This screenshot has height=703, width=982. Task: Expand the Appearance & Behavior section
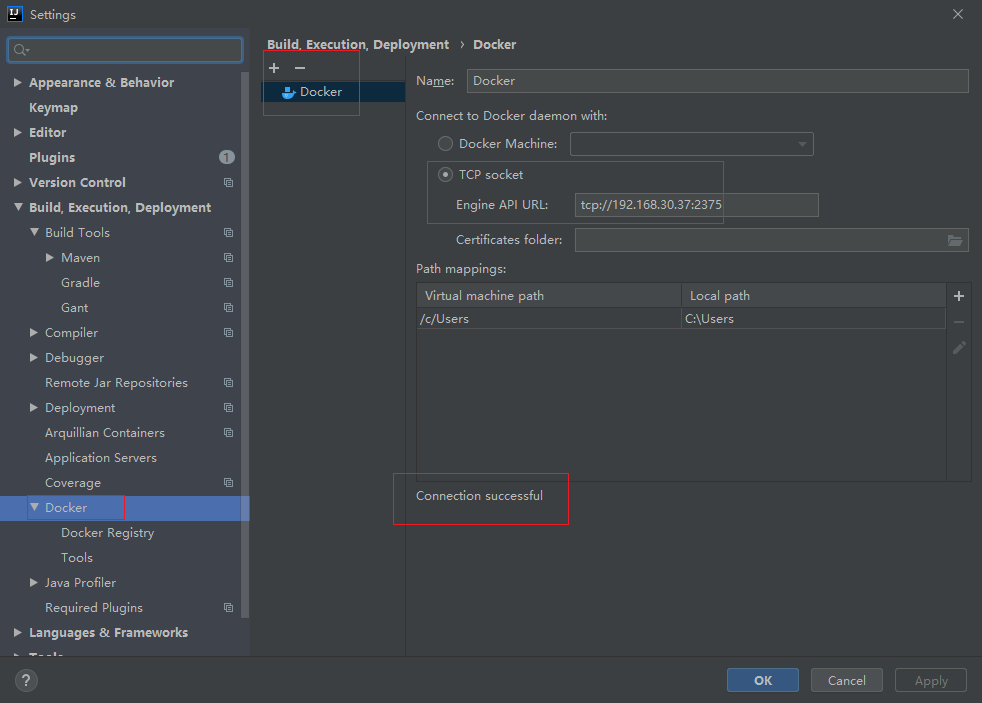tap(18, 83)
